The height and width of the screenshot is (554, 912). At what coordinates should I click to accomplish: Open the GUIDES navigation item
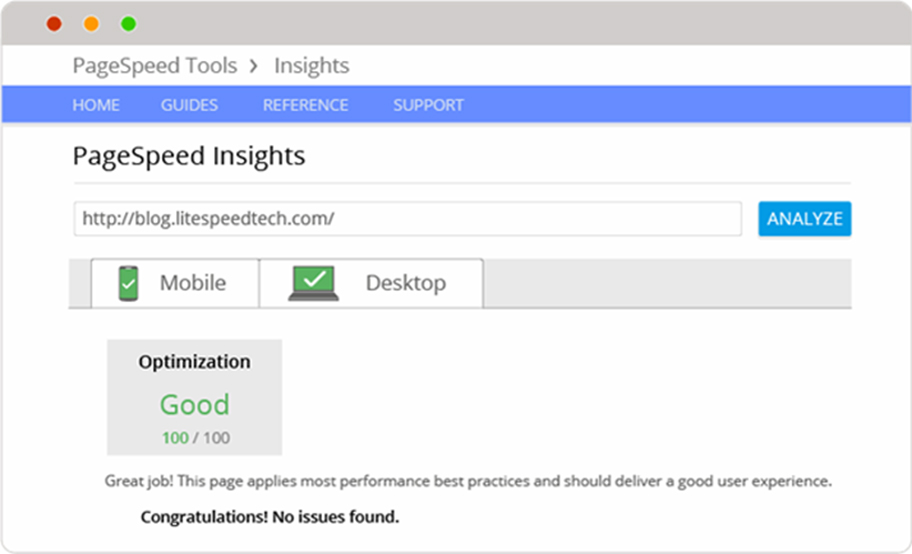click(189, 105)
